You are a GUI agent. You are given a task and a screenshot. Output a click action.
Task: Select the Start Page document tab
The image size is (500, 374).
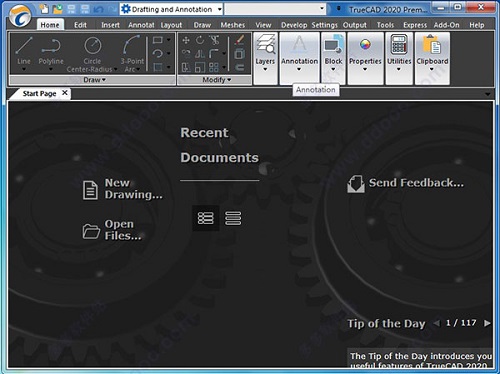pyautogui.click(x=39, y=94)
